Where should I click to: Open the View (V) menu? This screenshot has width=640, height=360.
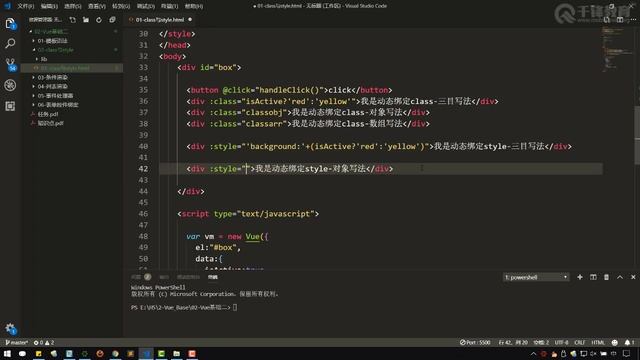(97, 6)
